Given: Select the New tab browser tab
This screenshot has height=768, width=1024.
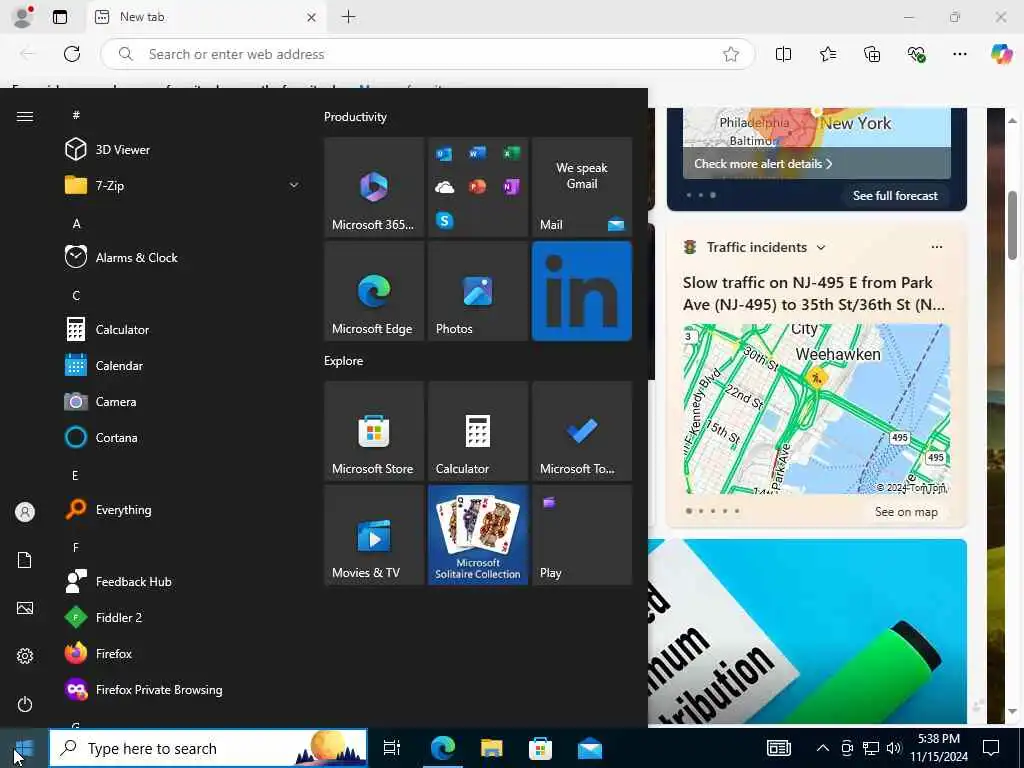Looking at the screenshot, I should point(206,18).
